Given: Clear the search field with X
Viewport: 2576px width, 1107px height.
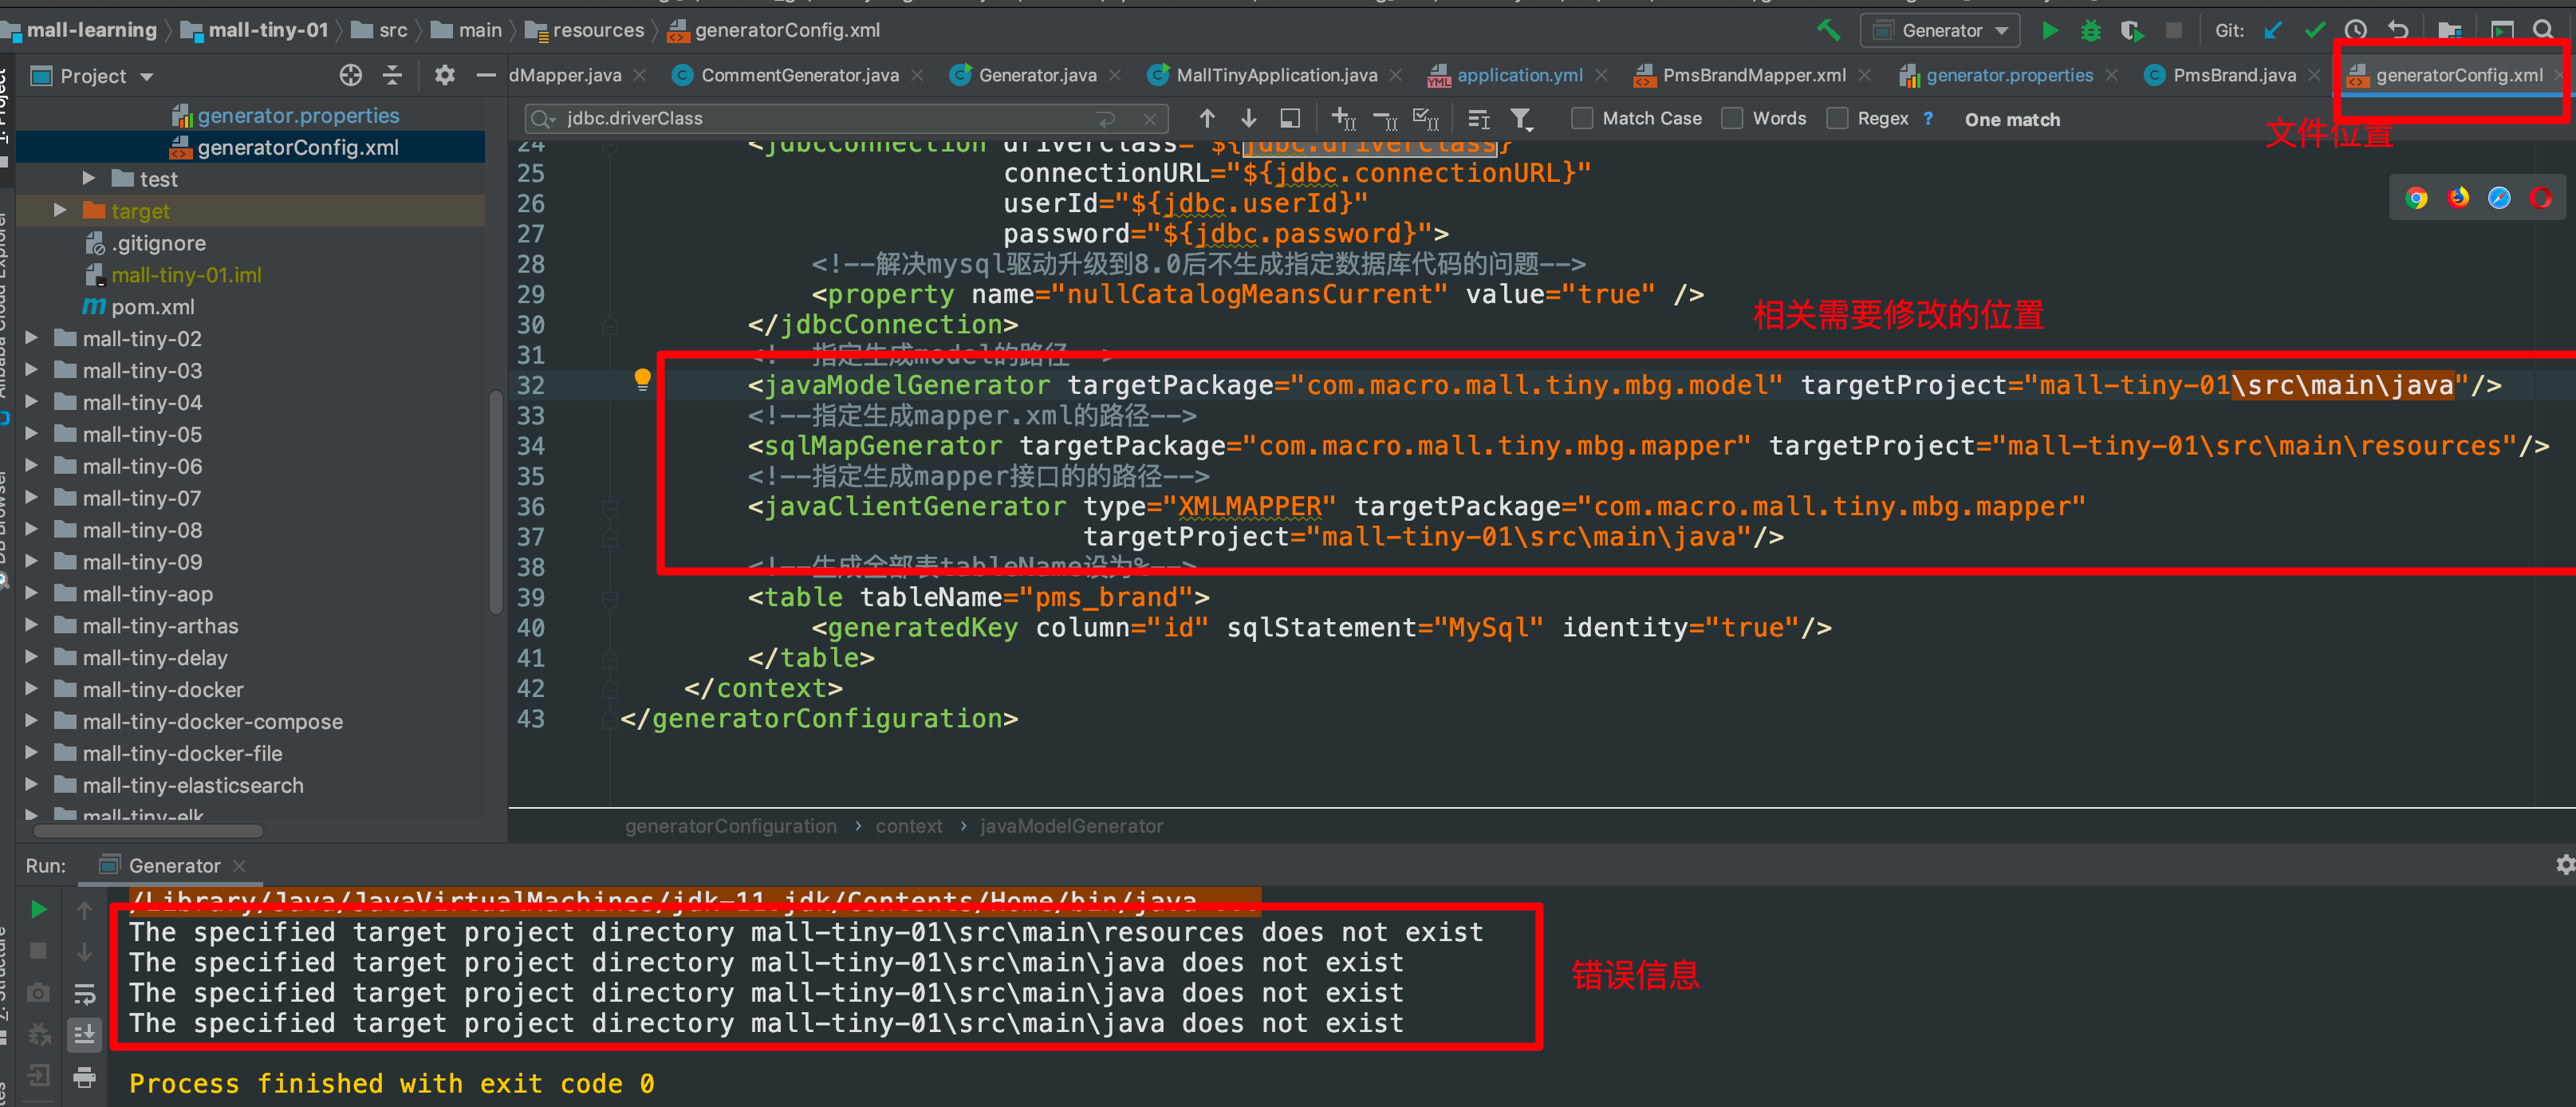Looking at the screenshot, I should (1150, 120).
